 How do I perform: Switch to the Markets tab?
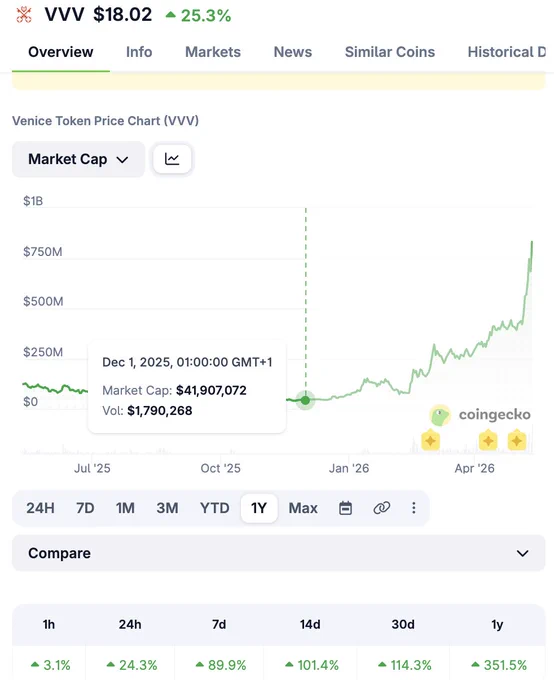[213, 52]
